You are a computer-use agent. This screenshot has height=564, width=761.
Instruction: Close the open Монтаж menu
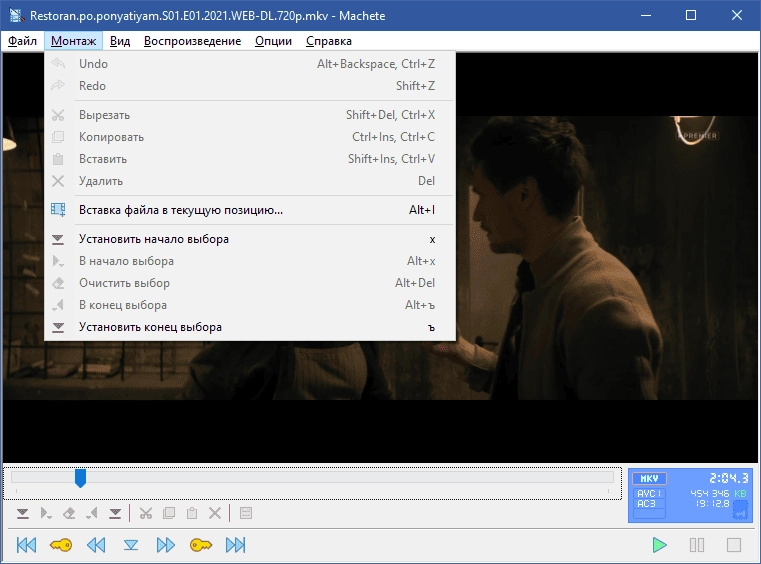(73, 41)
